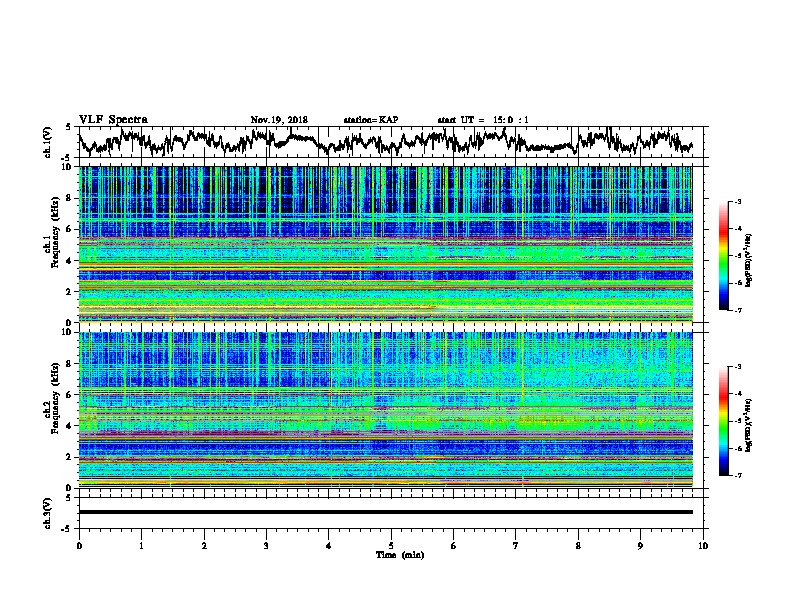The width and height of the screenshot is (792, 612).
Task: Select the "ch.1(V)" waveform axis label
Action: 47,141
